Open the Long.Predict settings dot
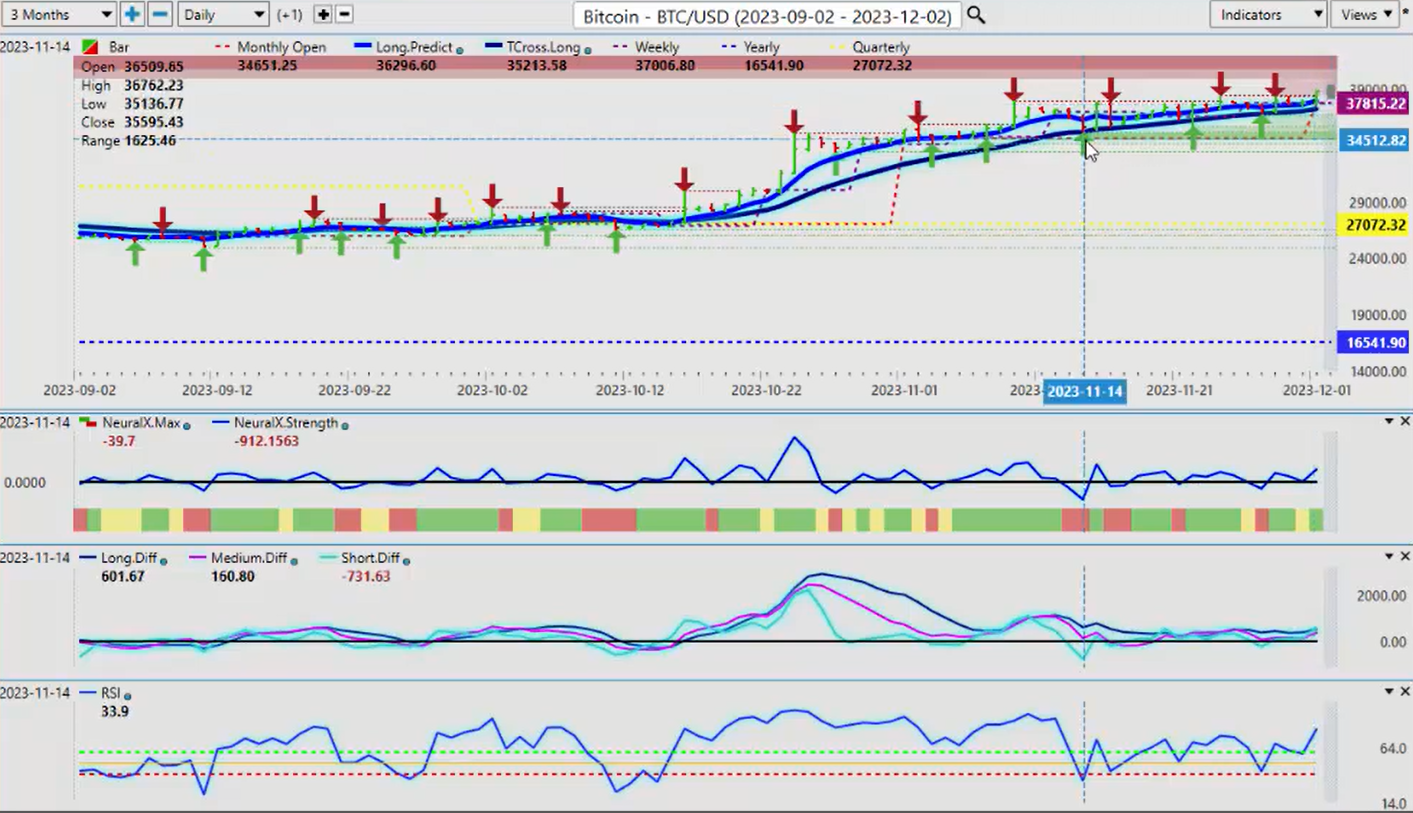Image resolution: width=1413 pixels, height=813 pixels. tap(460, 48)
